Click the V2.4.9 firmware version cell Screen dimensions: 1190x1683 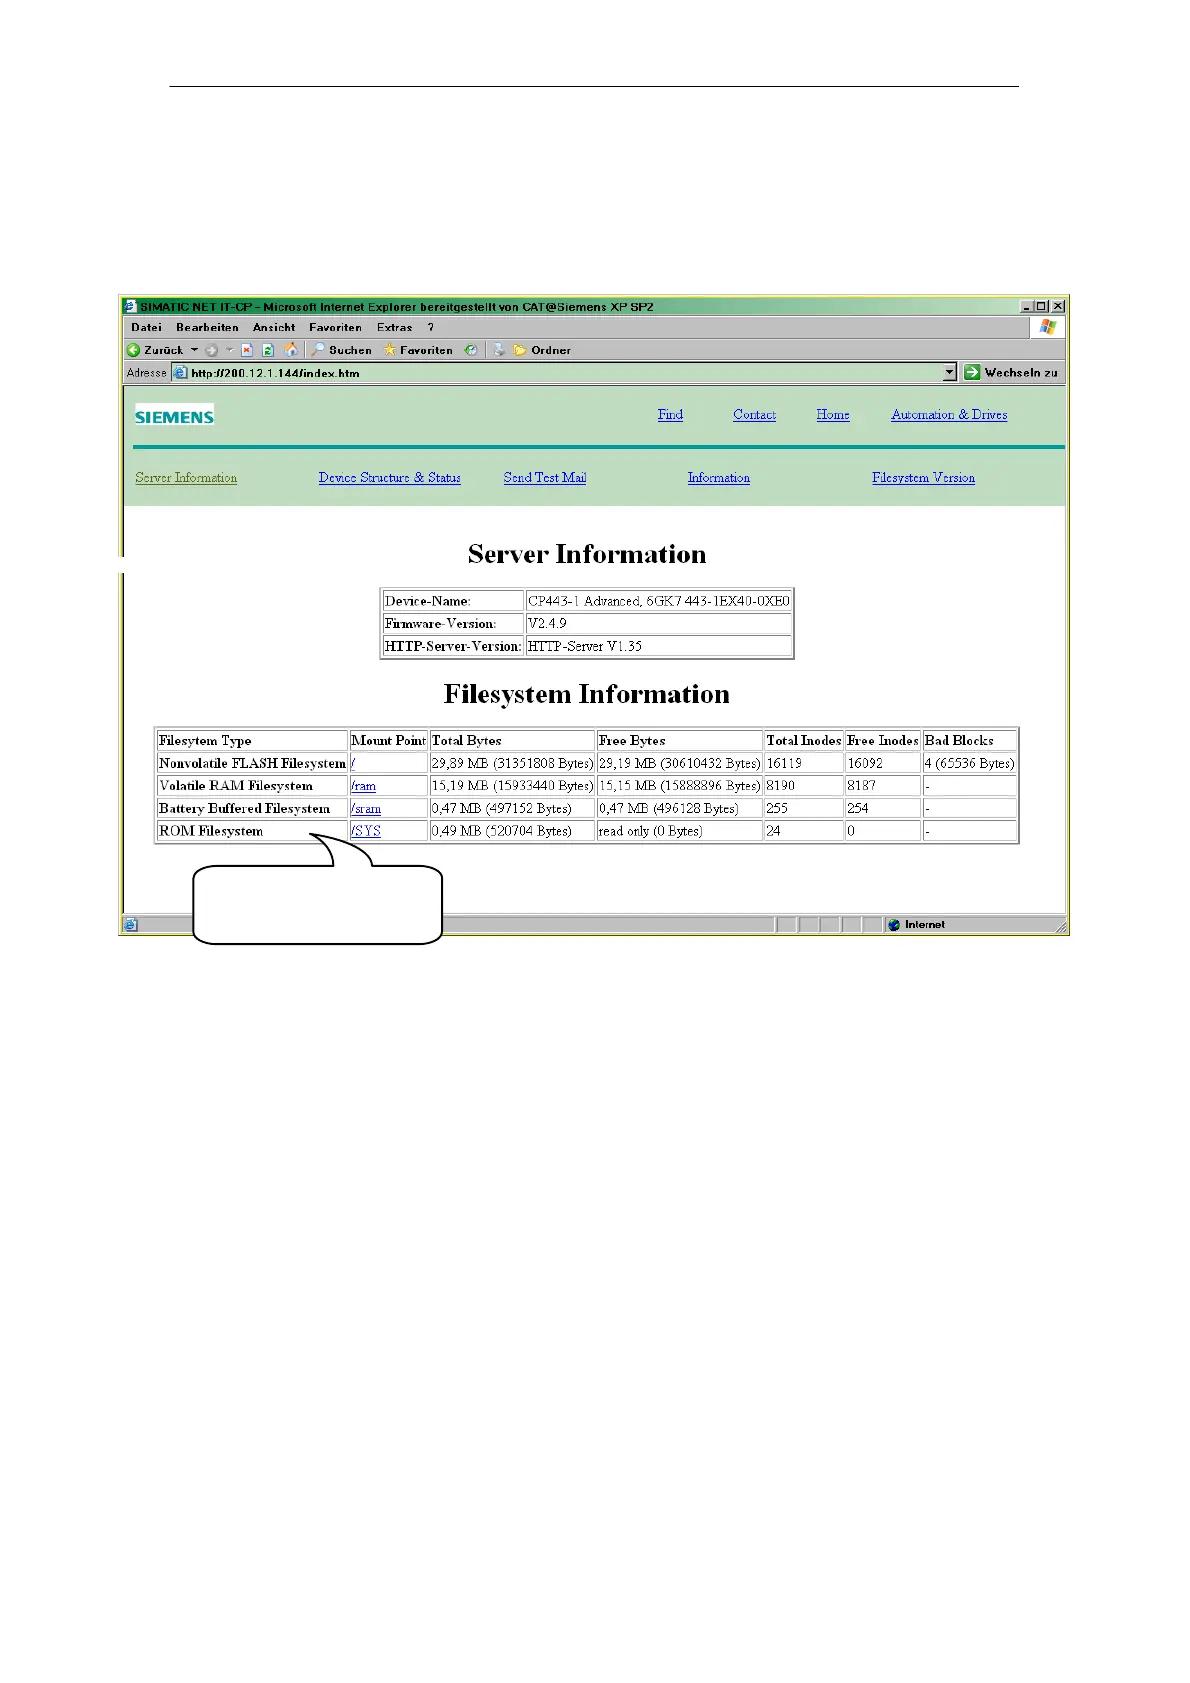pos(659,623)
